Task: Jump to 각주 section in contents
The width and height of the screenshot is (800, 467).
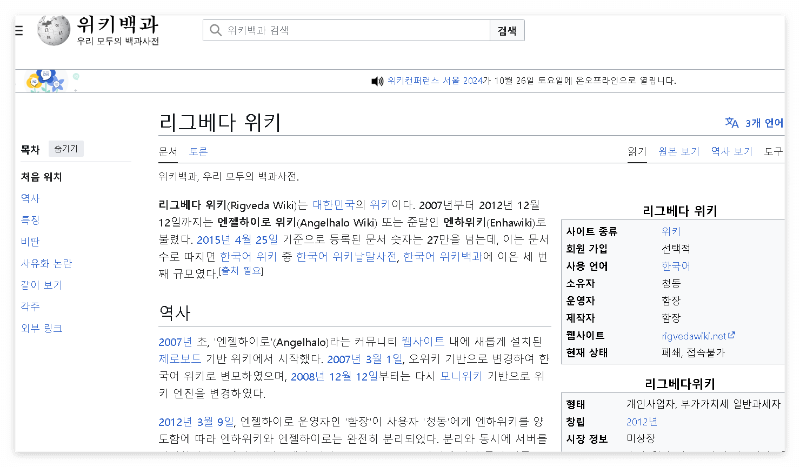Action: (x=30, y=306)
